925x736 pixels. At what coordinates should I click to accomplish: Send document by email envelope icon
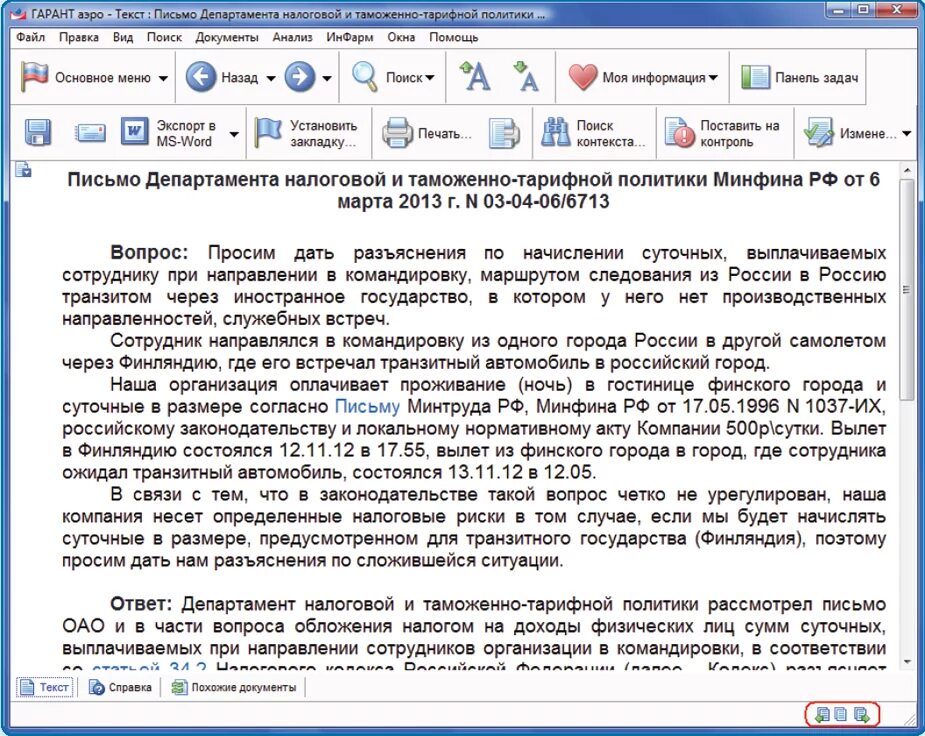[x=90, y=133]
